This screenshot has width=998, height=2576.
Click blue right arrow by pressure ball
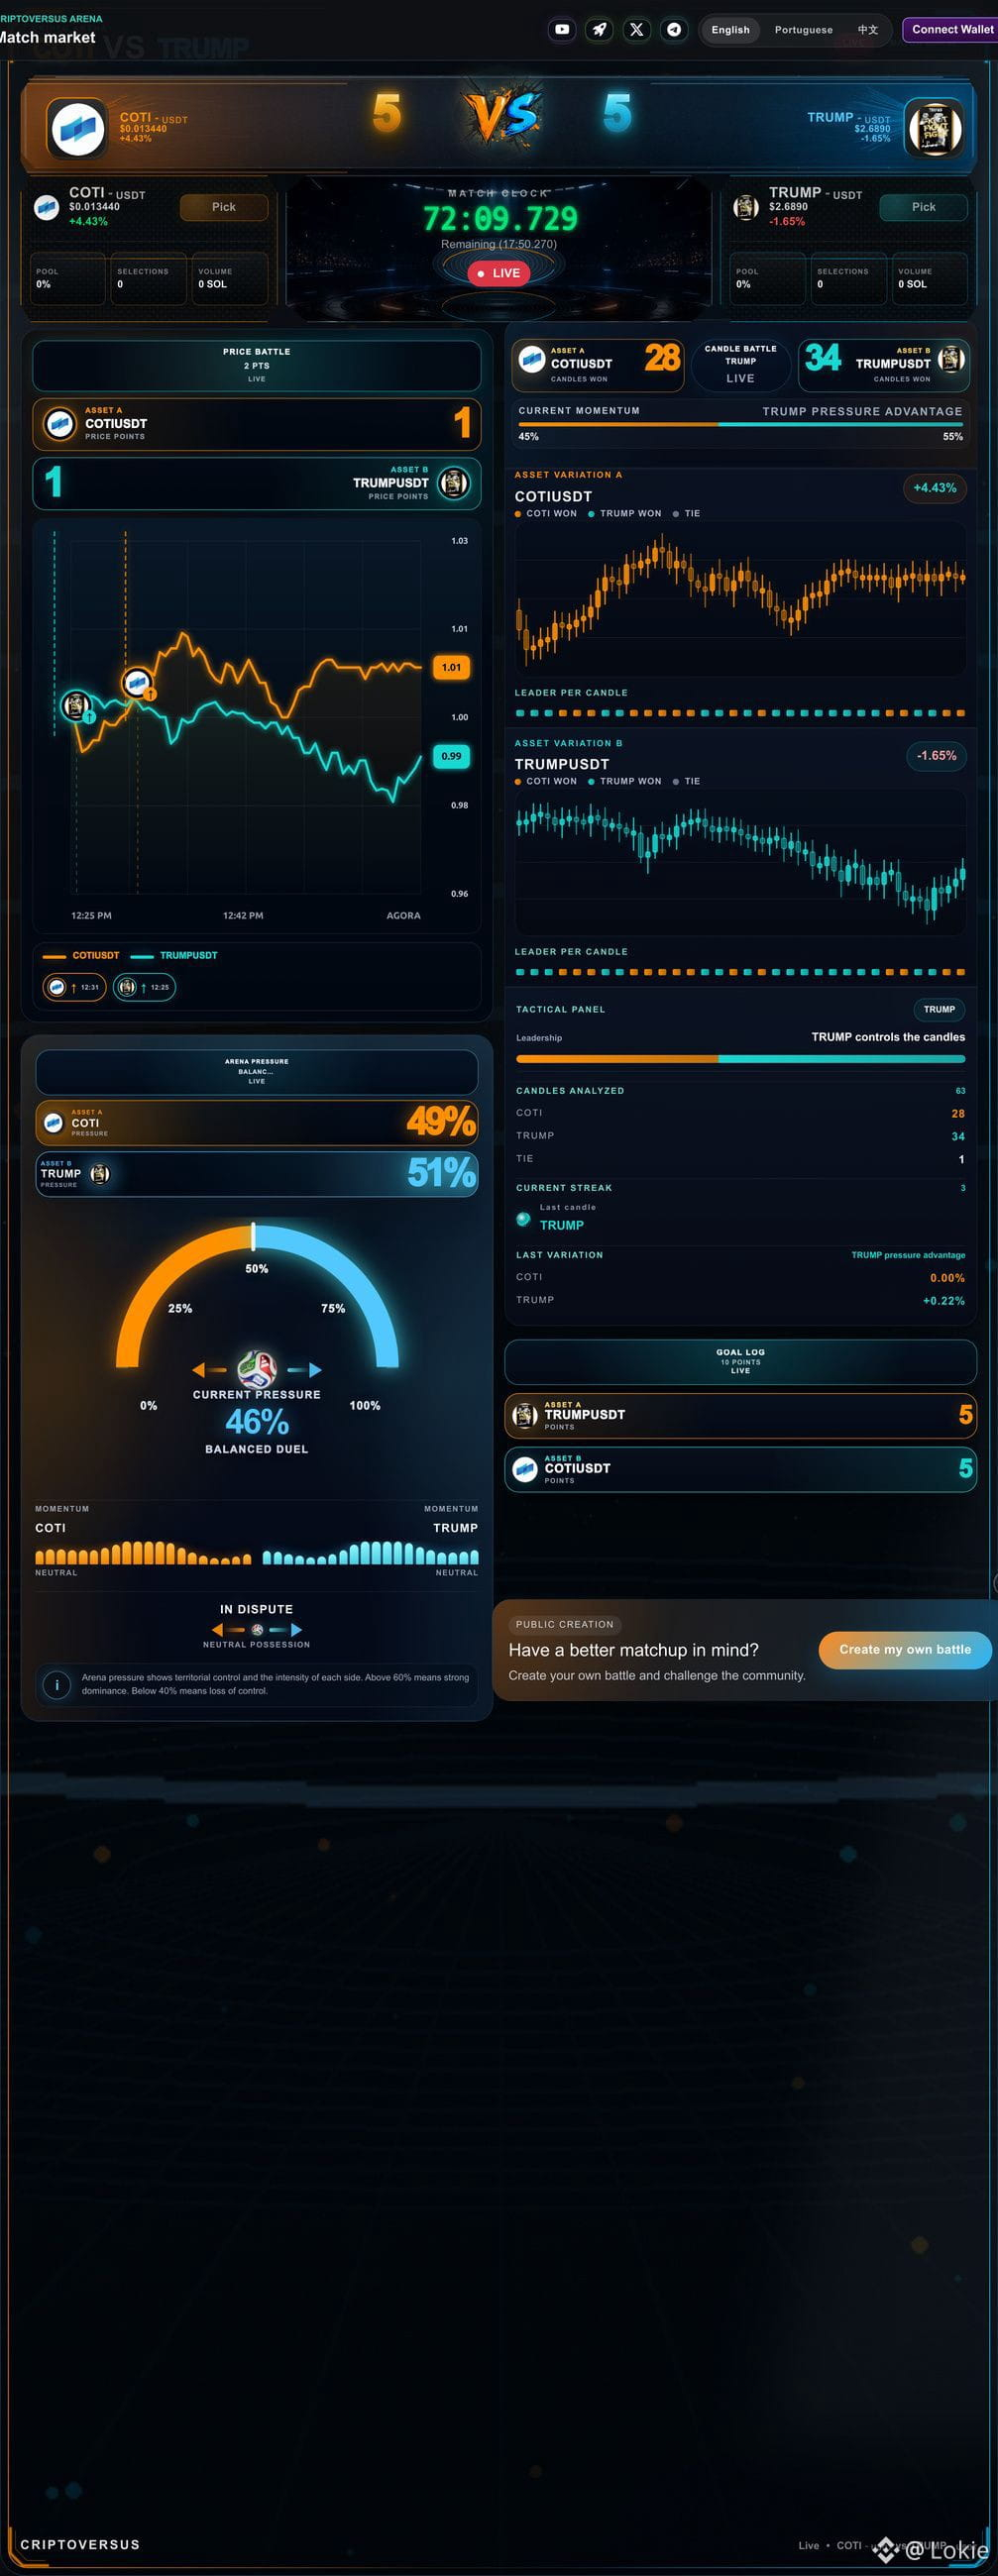coord(305,1369)
